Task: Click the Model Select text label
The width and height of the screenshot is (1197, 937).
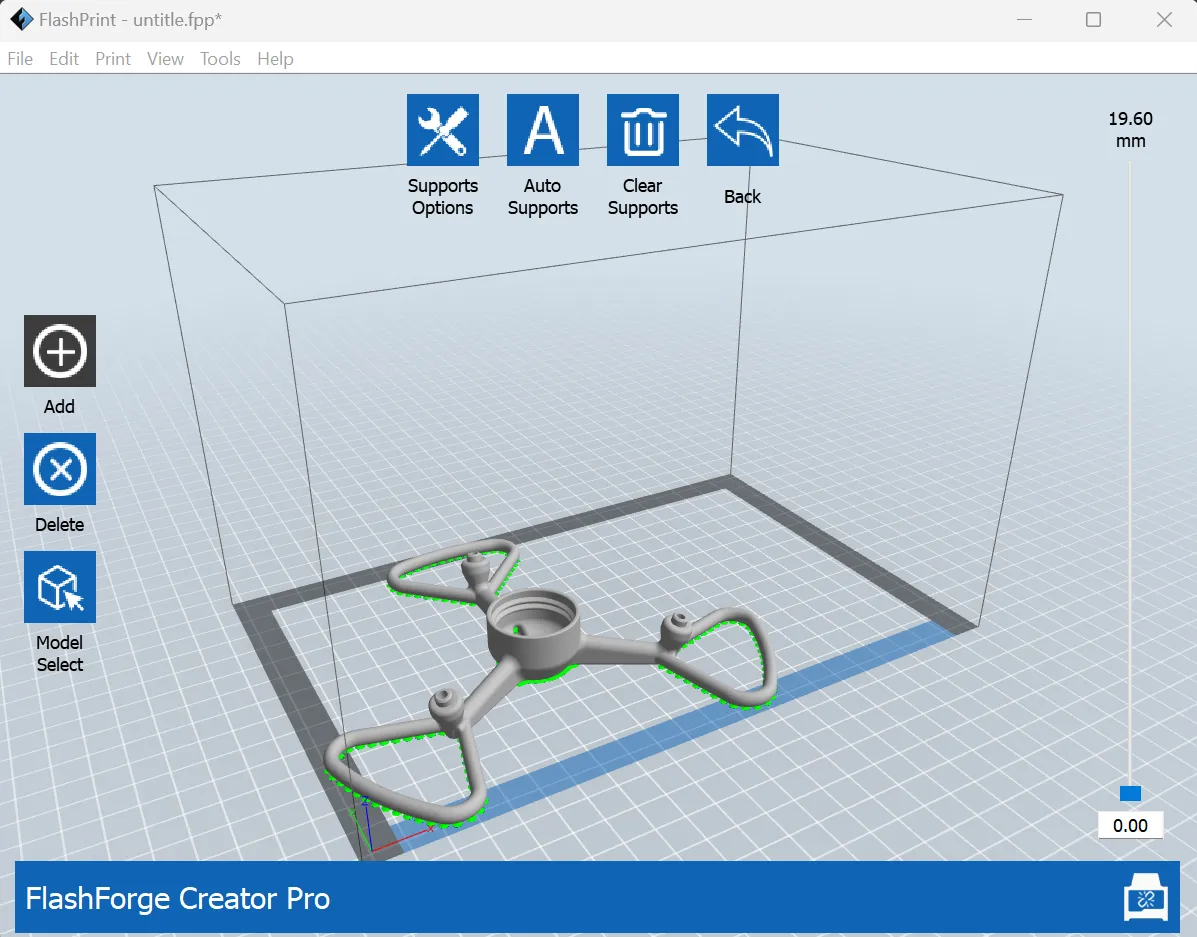Action: (60, 654)
